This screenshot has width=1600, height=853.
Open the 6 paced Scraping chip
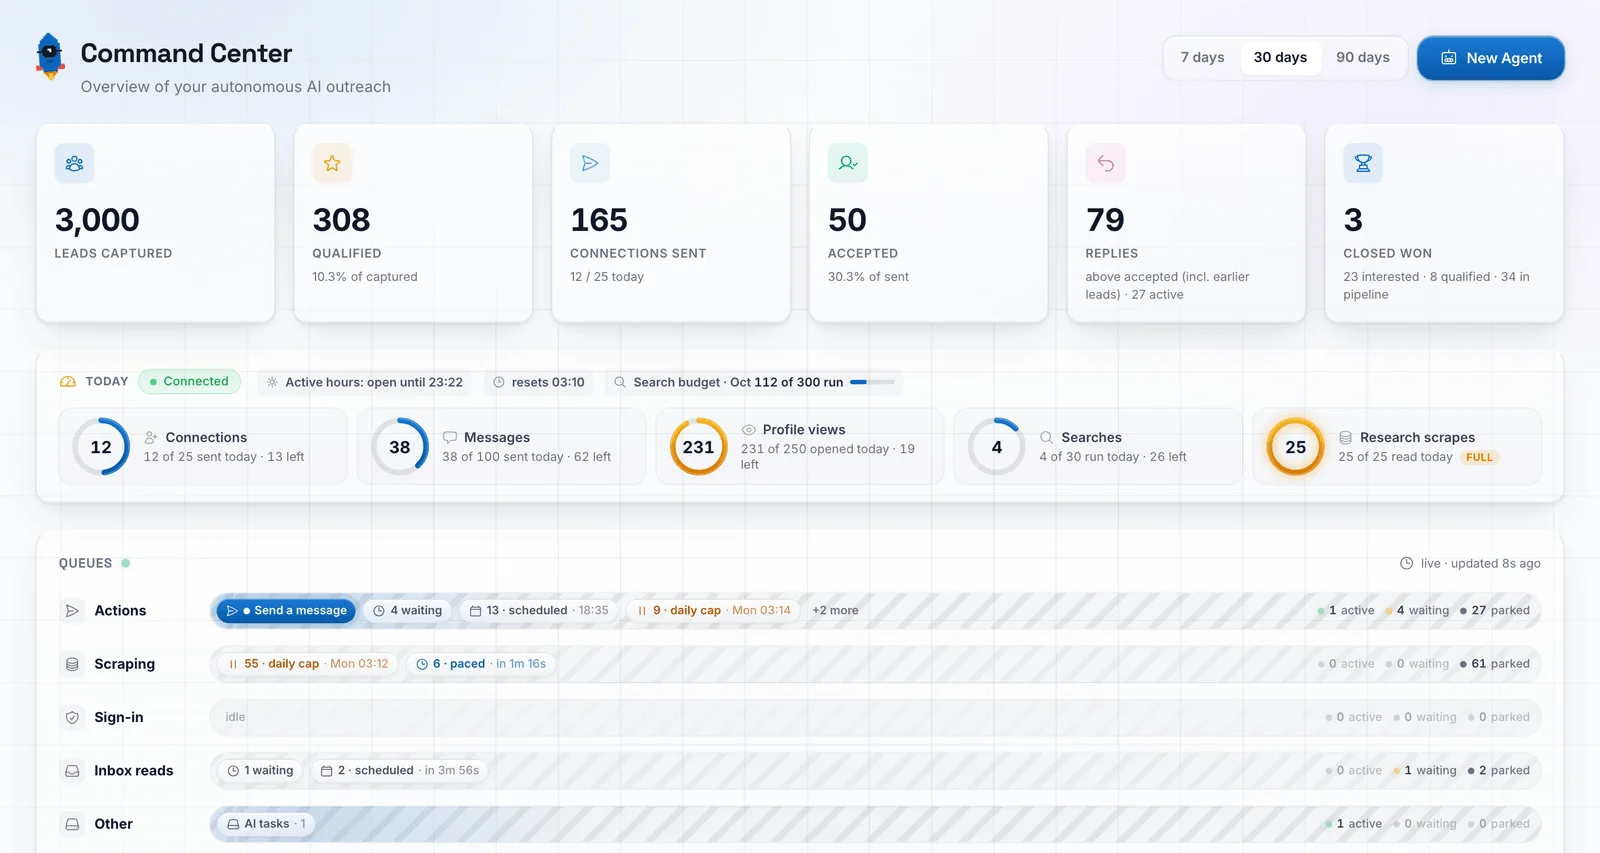pos(481,664)
